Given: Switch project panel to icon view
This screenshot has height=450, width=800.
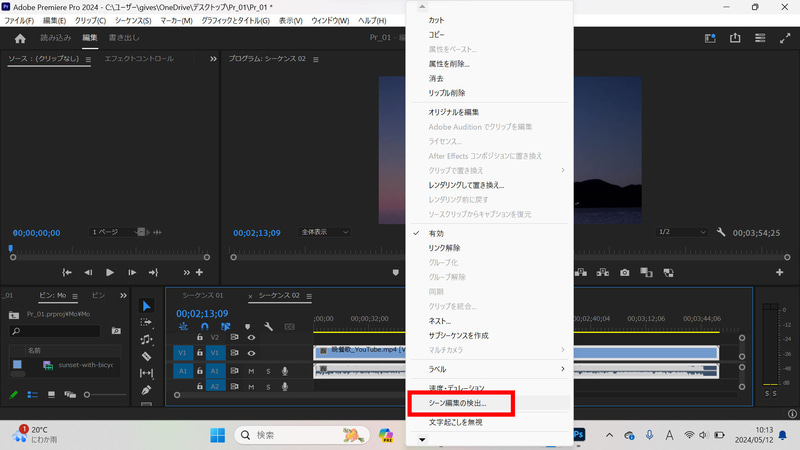Looking at the screenshot, I should tap(51, 394).
